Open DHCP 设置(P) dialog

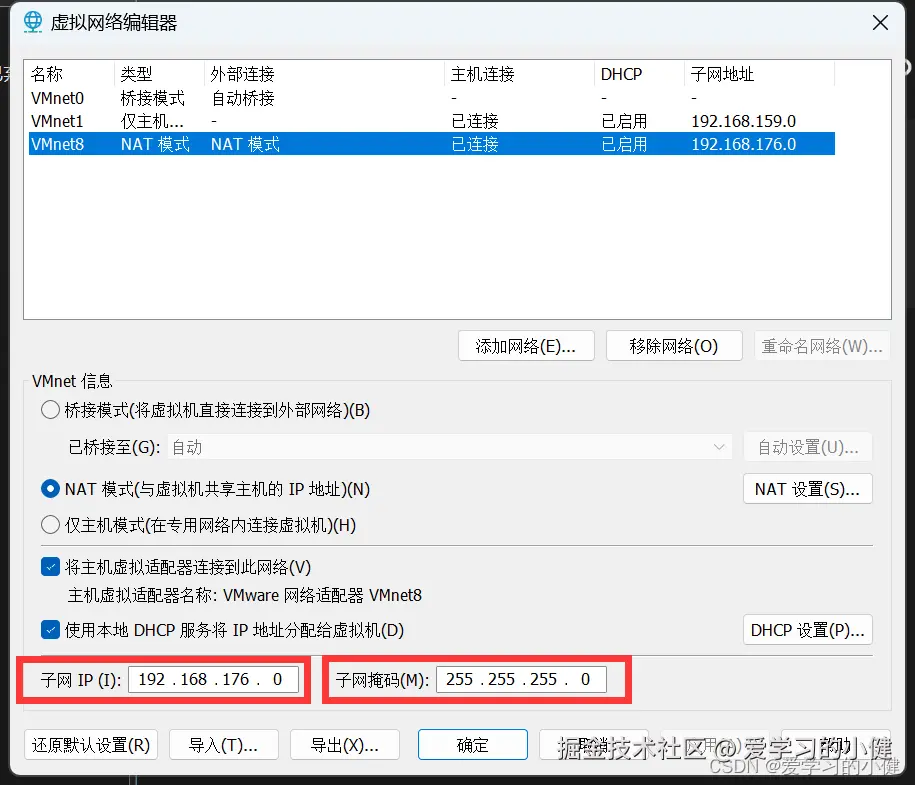[x=808, y=630]
